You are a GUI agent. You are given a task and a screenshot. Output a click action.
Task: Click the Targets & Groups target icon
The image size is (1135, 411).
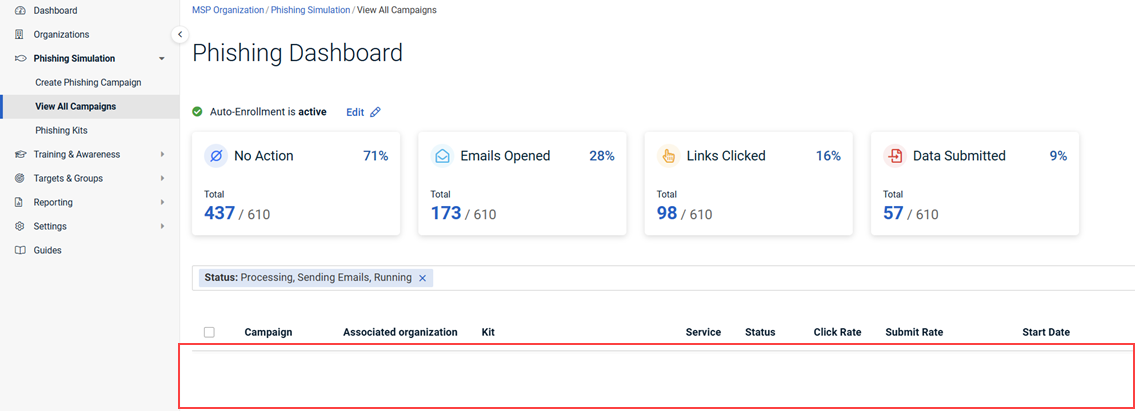point(21,178)
